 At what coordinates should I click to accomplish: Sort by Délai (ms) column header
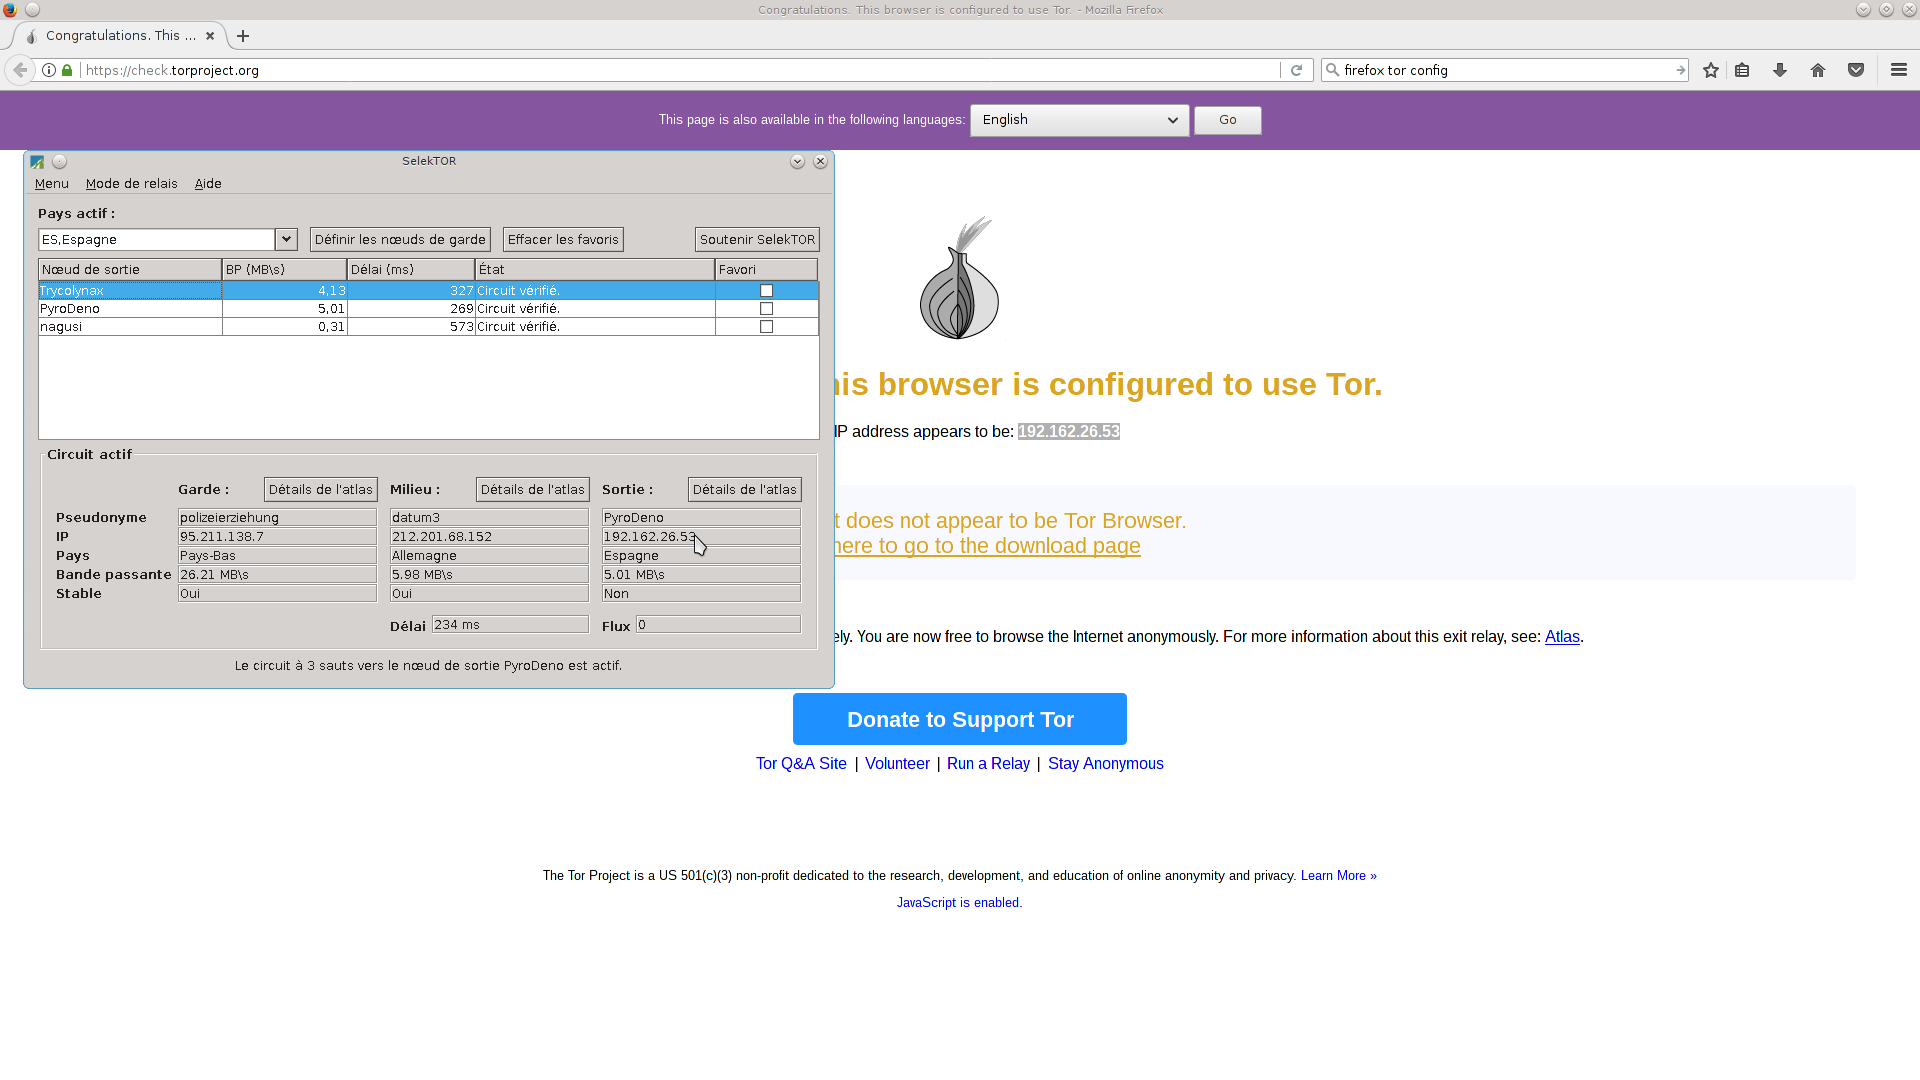click(411, 270)
